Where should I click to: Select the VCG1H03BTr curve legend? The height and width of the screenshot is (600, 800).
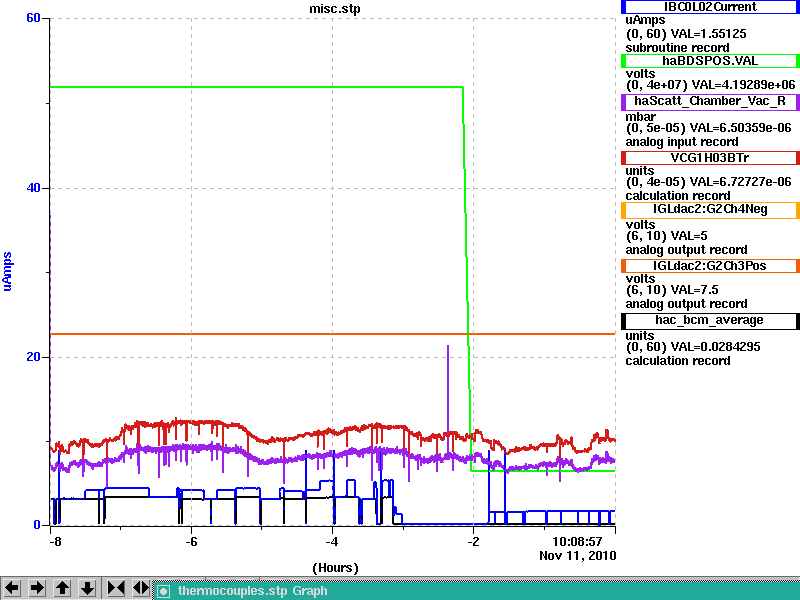click(710, 158)
